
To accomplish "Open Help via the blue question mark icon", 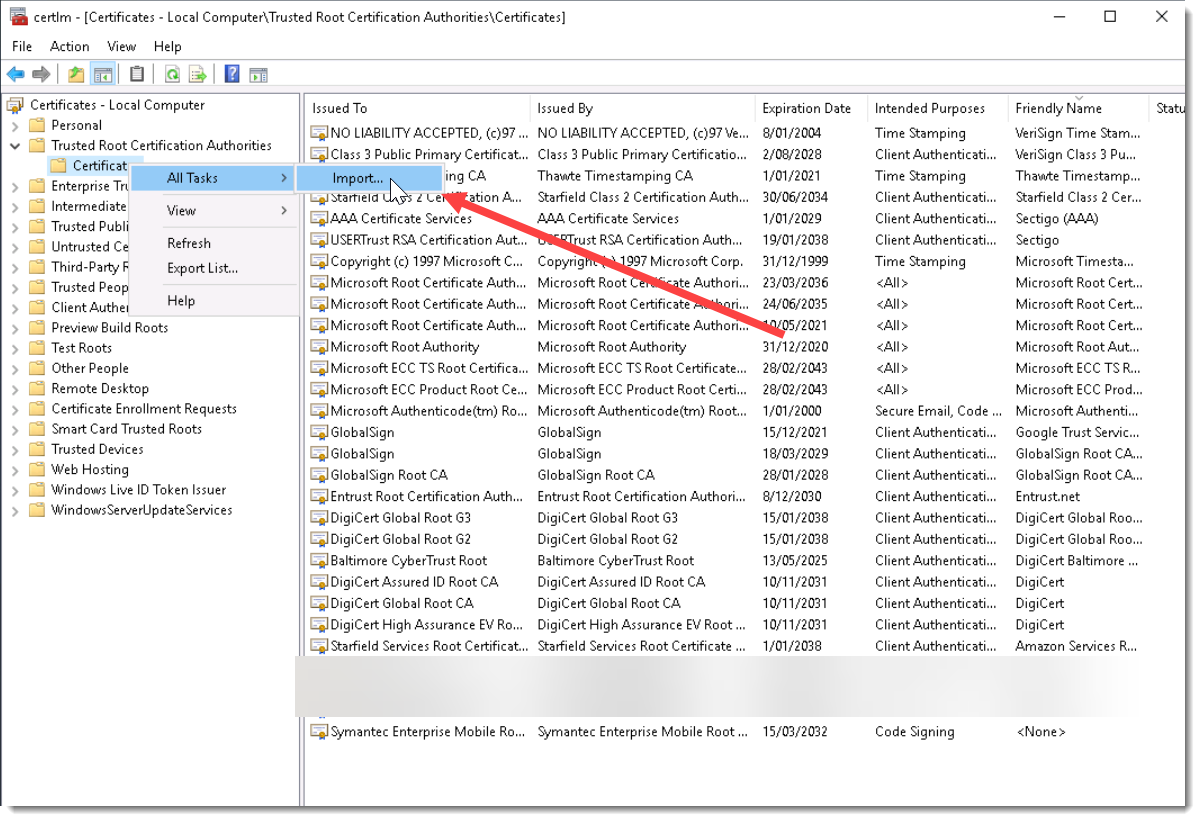I will point(232,74).
